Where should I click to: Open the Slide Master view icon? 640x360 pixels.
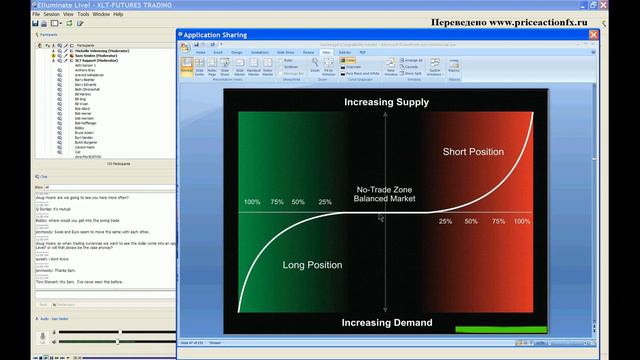(240, 67)
